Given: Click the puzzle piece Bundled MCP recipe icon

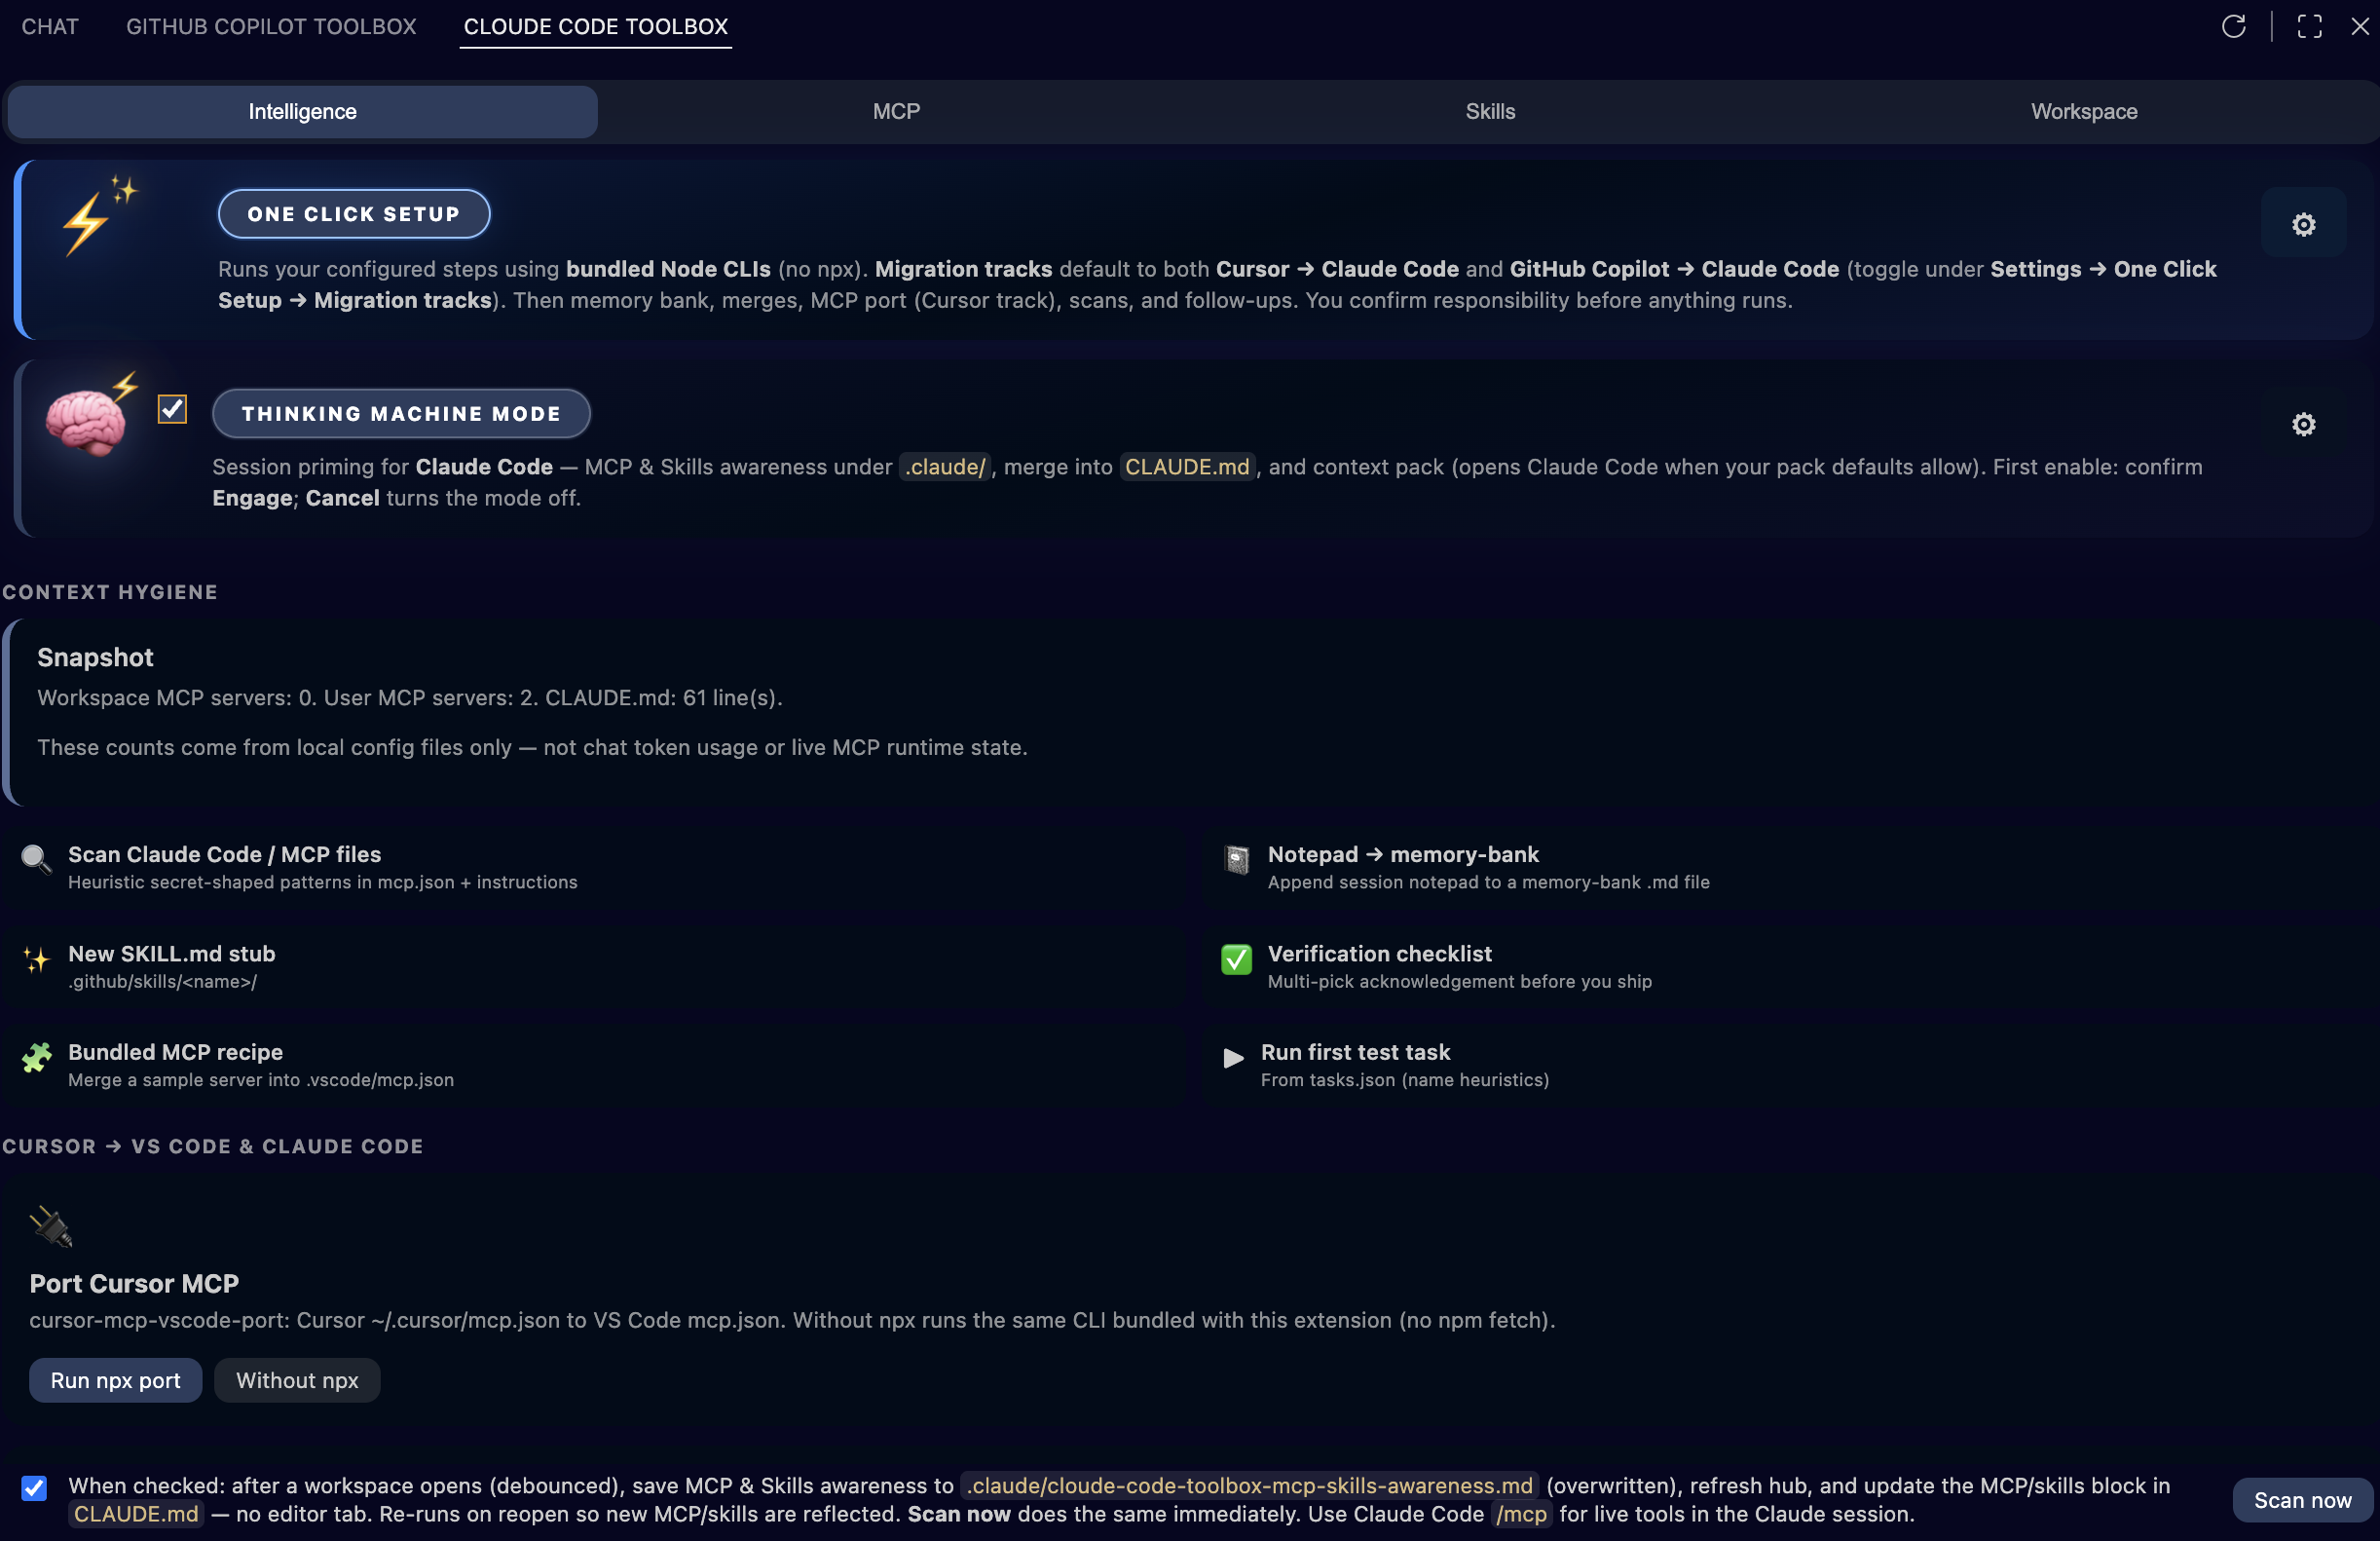Looking at the screenshot, I should tap(36, 1059).
